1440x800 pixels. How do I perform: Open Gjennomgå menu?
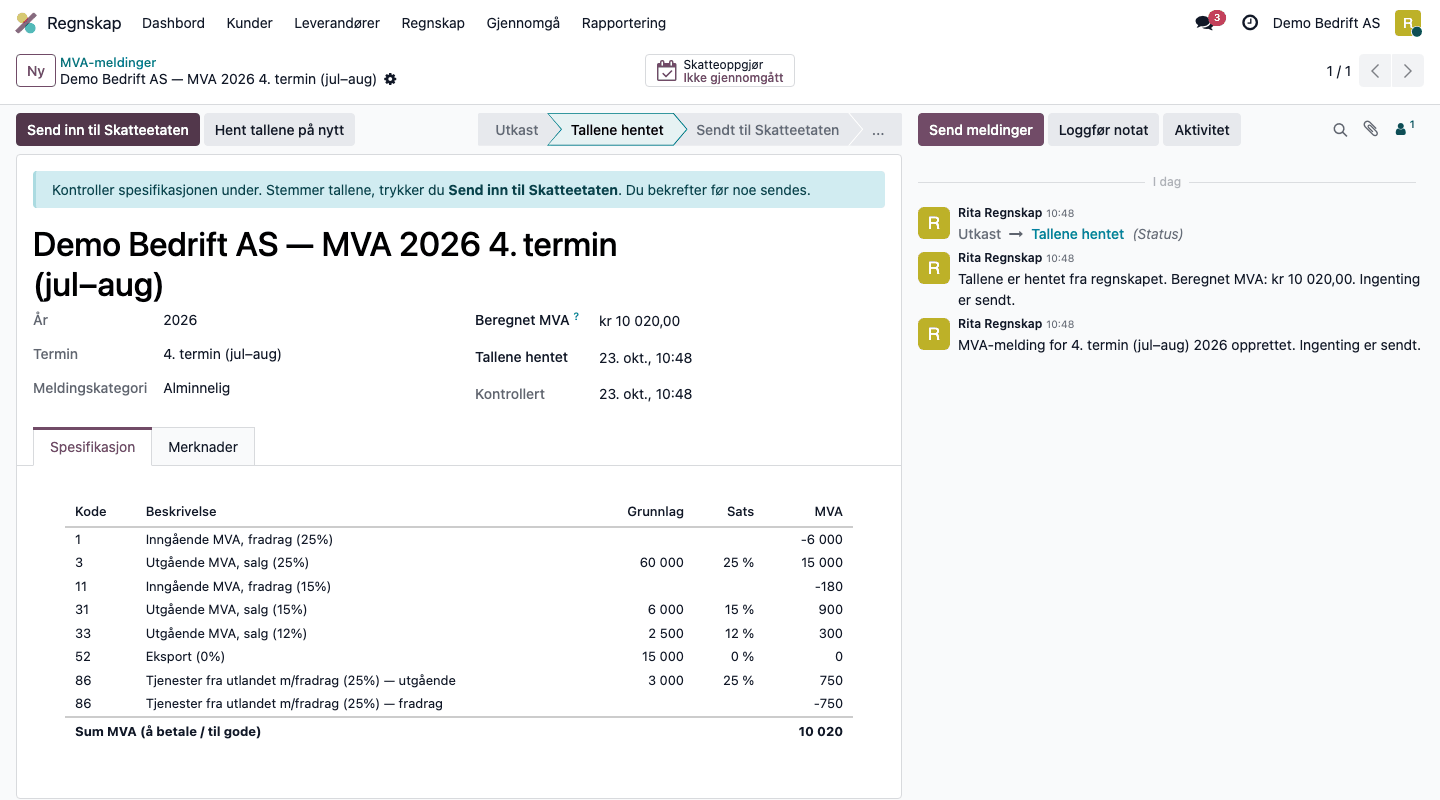(x=523, y=23)
